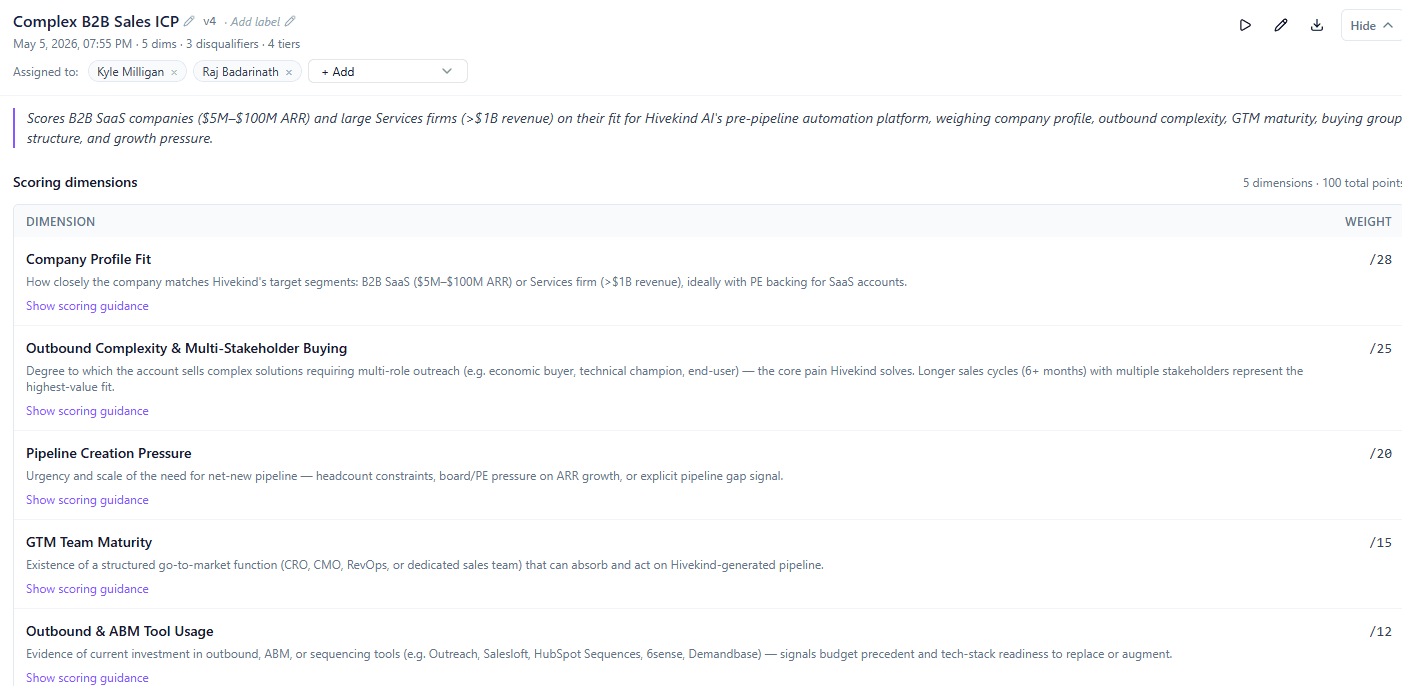
Task: Show scoring guidance for Outbound & ABM Tool Usage
Action: tap(87, 678)
